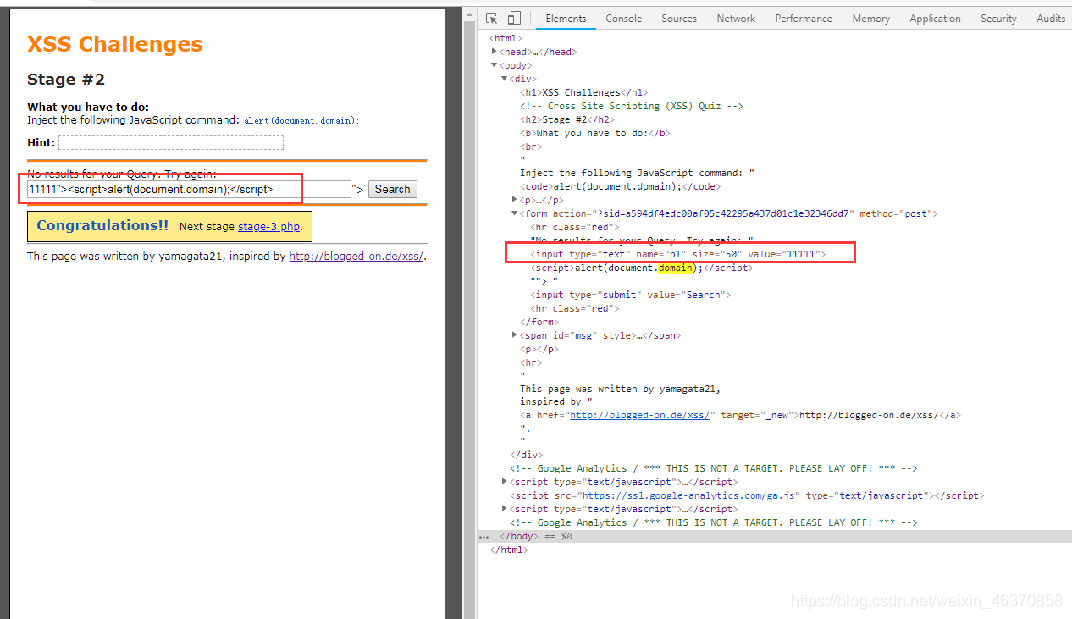Screen dimensions: 1072x619
Task: Select the html opening tag line
Action: [506, 38]
